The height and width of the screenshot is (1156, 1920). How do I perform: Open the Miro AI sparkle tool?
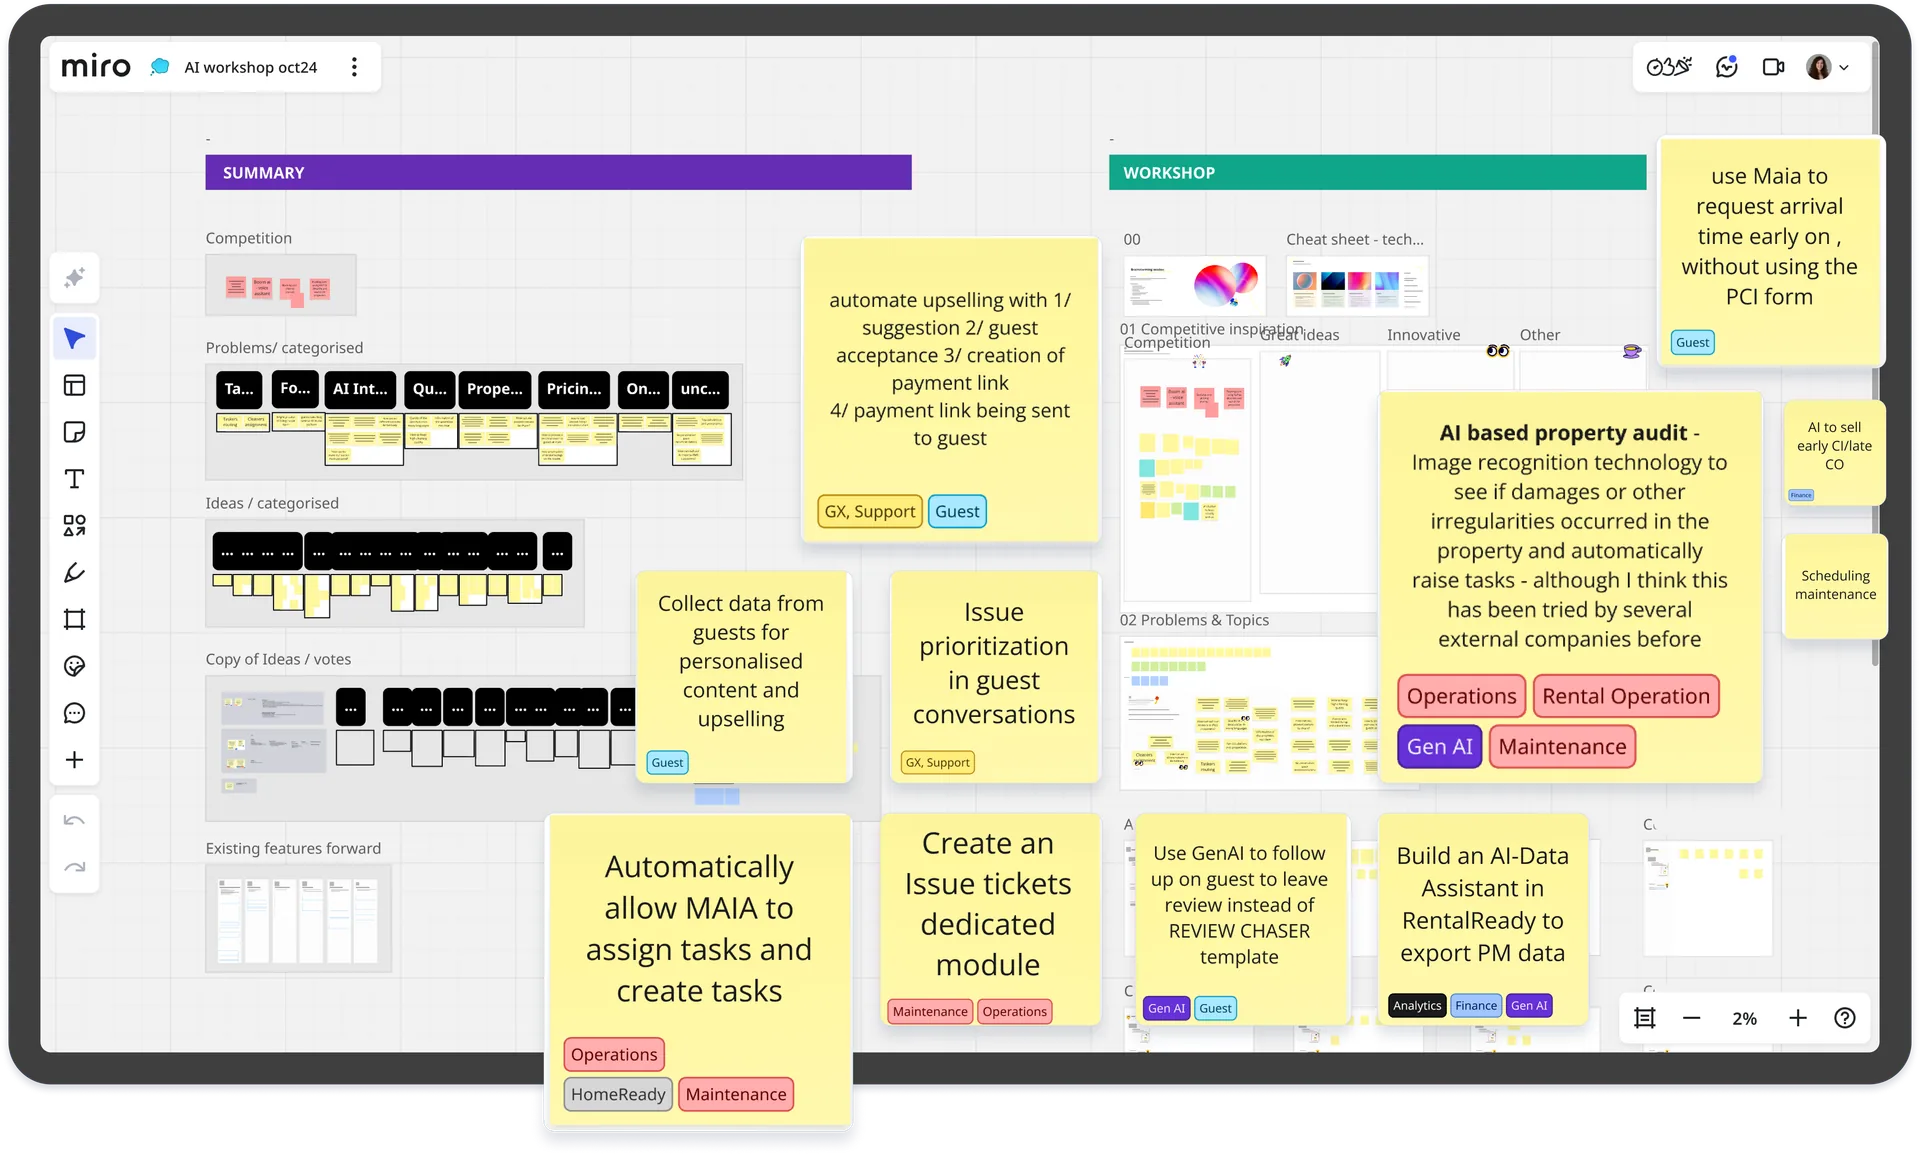[75, 278]
